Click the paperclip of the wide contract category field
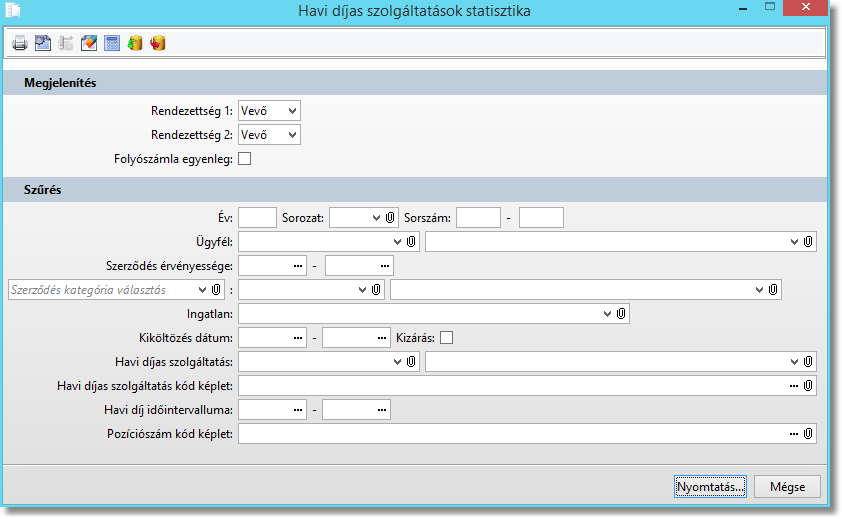Image resolution: width=842 pixels, height=519 pixels. point(773,290)
